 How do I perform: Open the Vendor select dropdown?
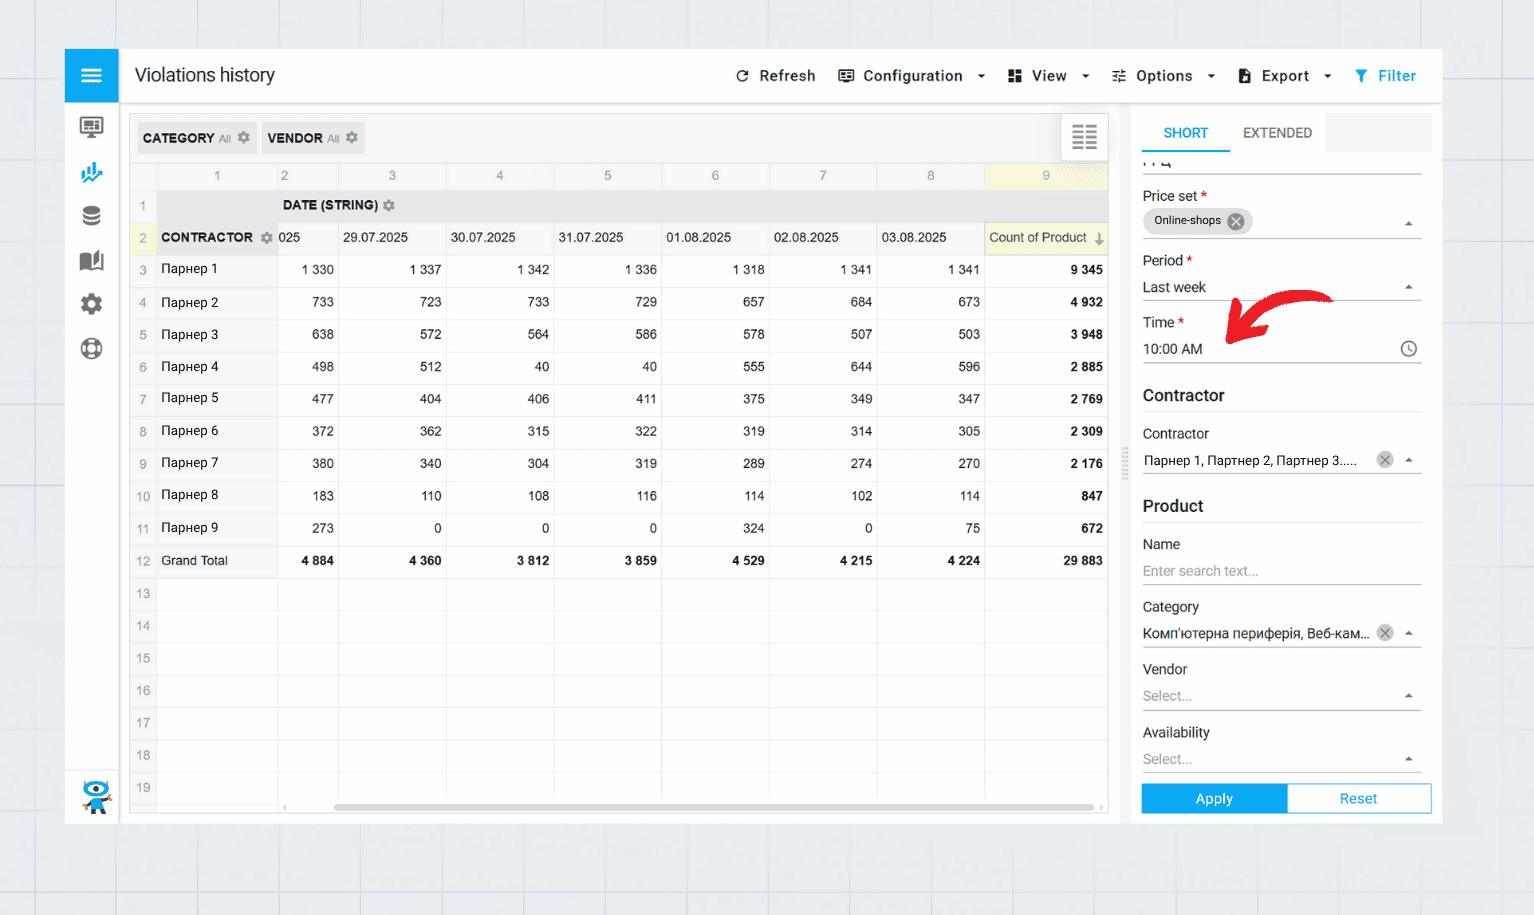point(1409,694)
